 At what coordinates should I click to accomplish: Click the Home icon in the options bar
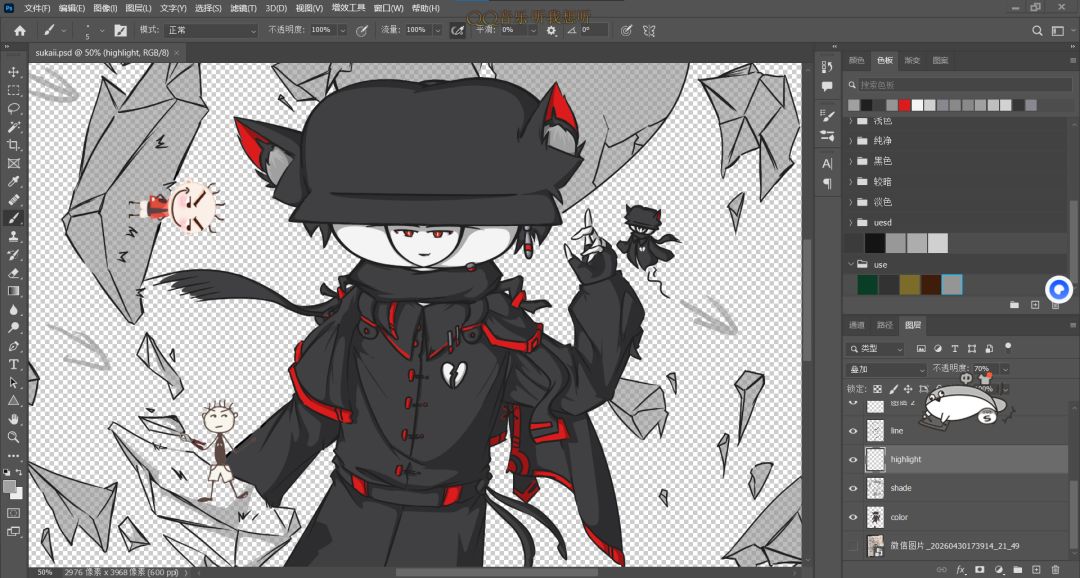click(x=20, y=30)
